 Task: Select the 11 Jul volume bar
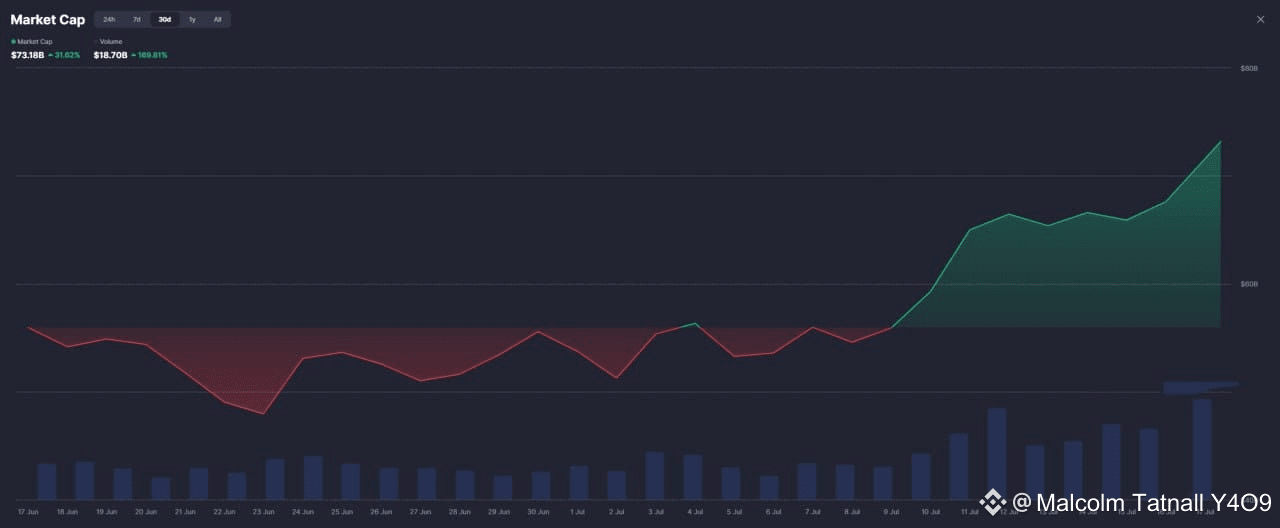coord(959,466)
